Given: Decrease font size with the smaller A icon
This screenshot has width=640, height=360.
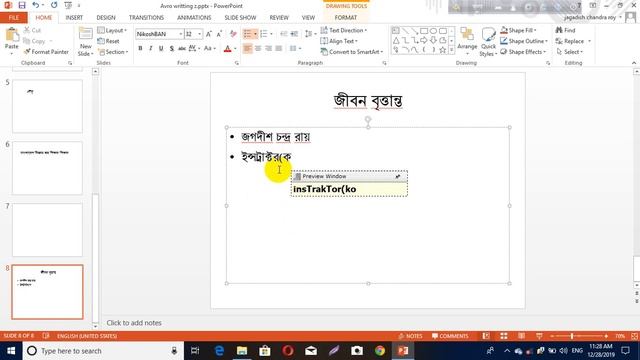Looking at the screenshot, I should point(220,34).
